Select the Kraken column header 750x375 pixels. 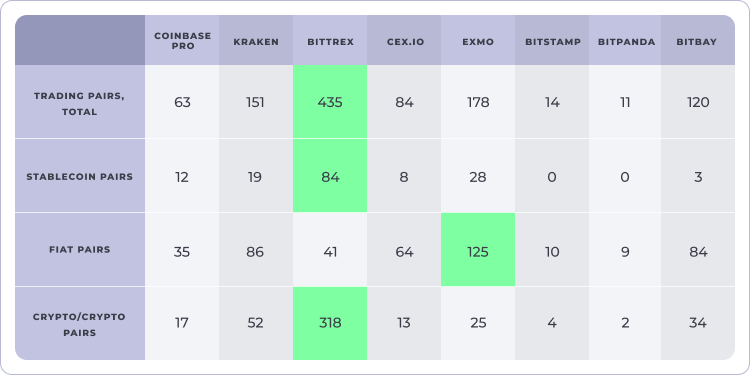256,40
